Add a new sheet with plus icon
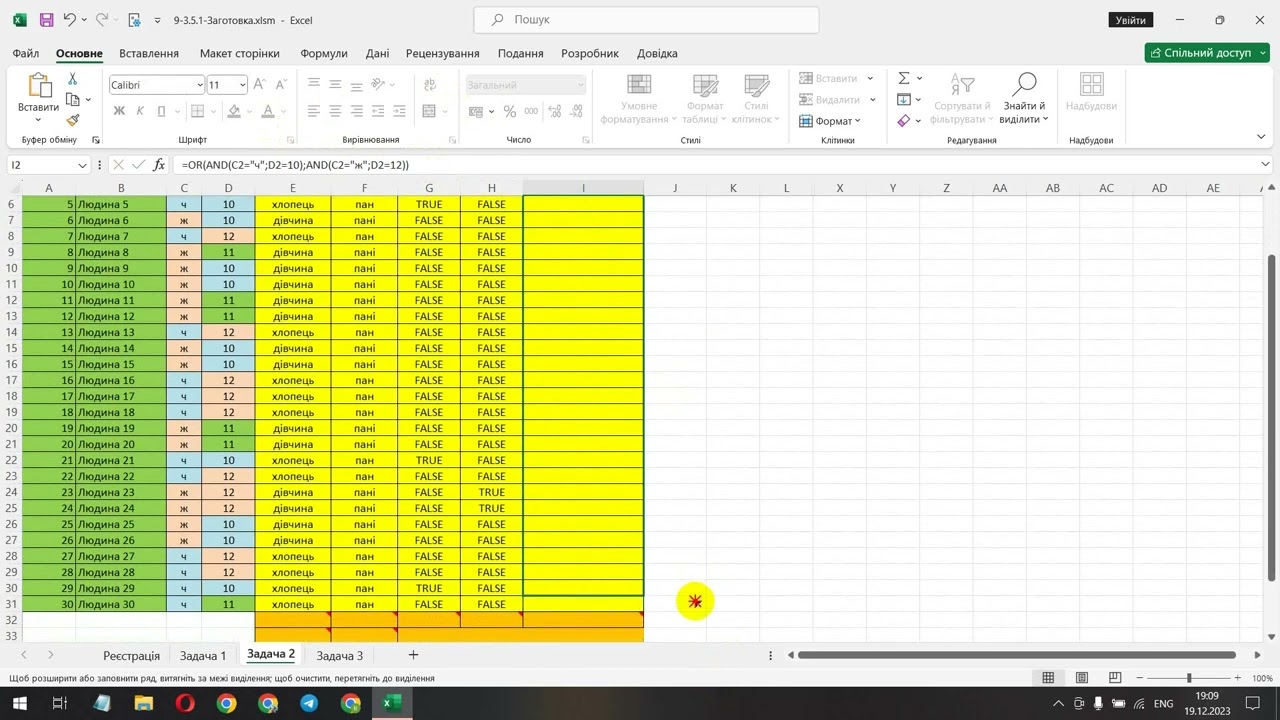 click(x=413, y=655)
